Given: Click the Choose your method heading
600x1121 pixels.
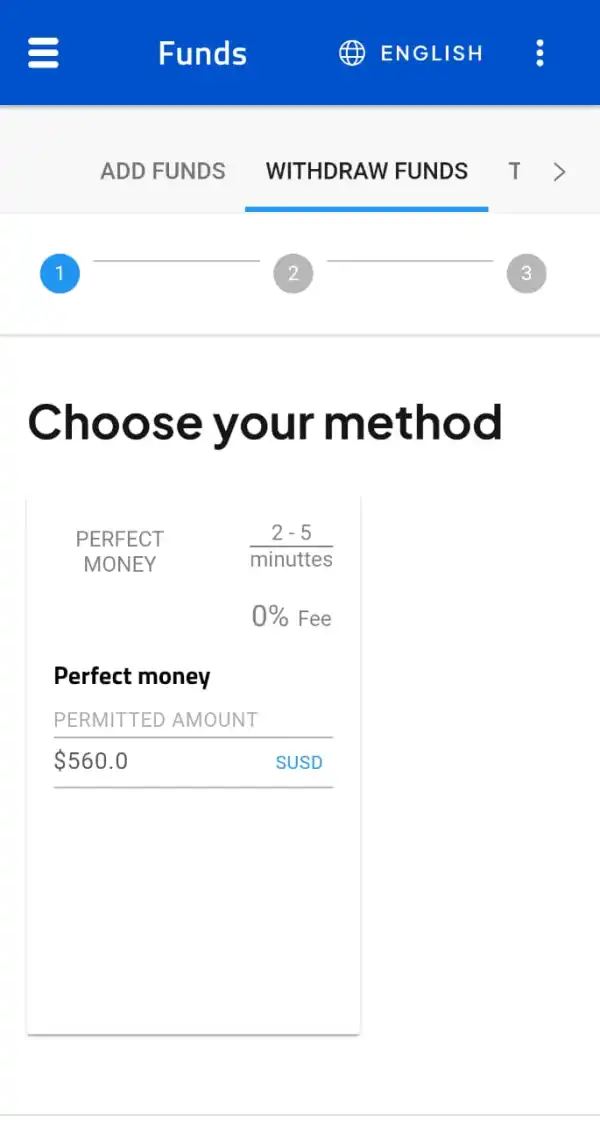Looking at the screenshot, I should [265, 422].
